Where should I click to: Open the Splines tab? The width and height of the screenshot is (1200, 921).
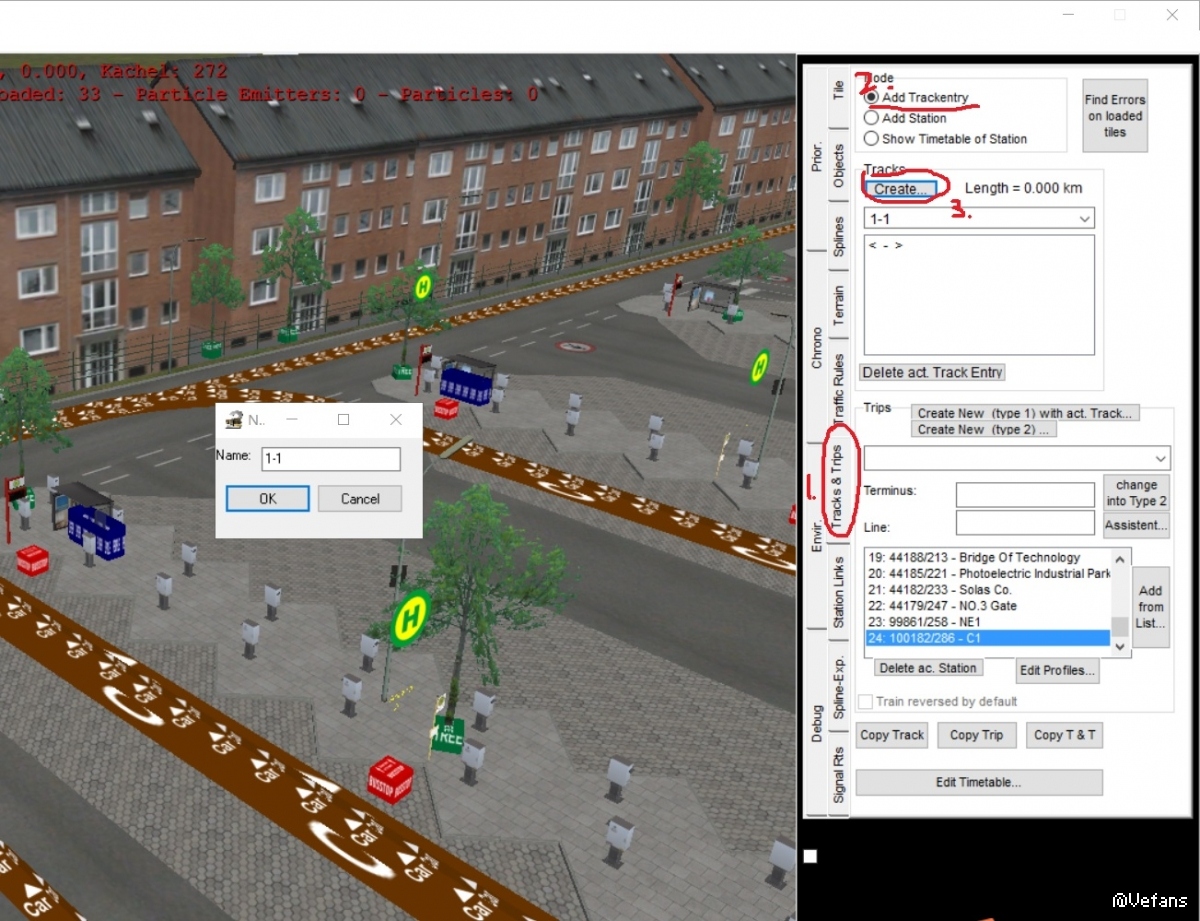pyautogui.click(x=838, y=236)
